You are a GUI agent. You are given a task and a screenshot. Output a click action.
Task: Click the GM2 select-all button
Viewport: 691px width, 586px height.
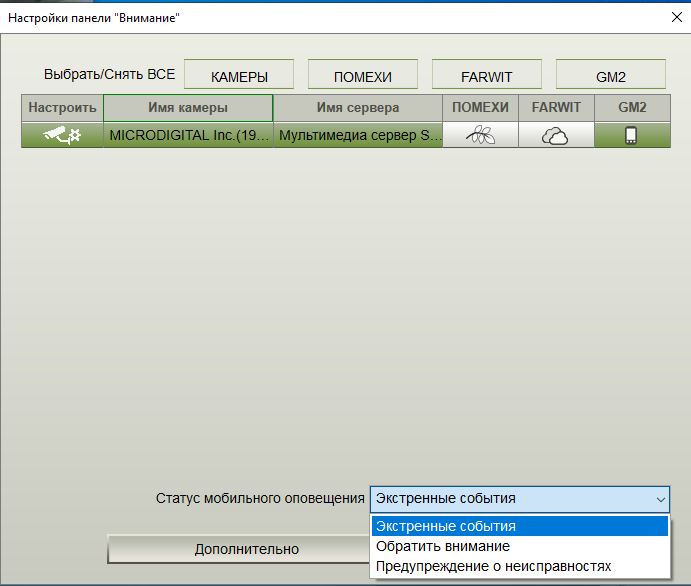(x=611, y=74)
